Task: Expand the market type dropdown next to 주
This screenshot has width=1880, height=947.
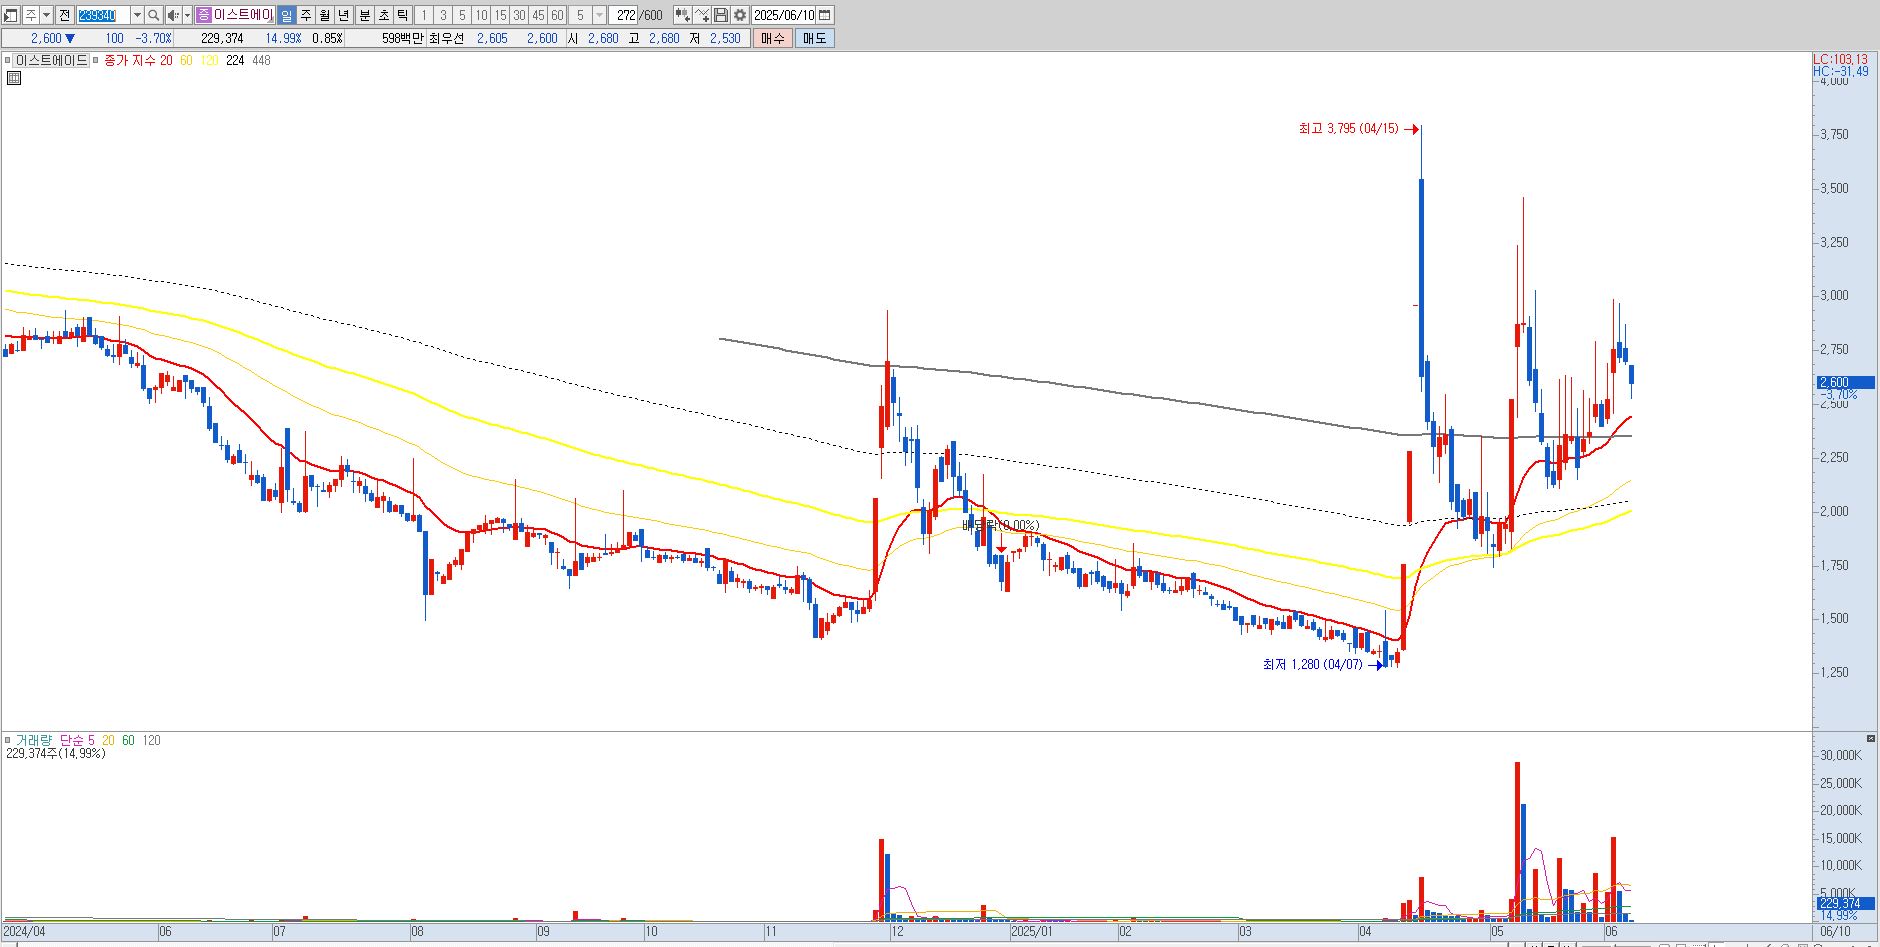Action: point(46,15)
